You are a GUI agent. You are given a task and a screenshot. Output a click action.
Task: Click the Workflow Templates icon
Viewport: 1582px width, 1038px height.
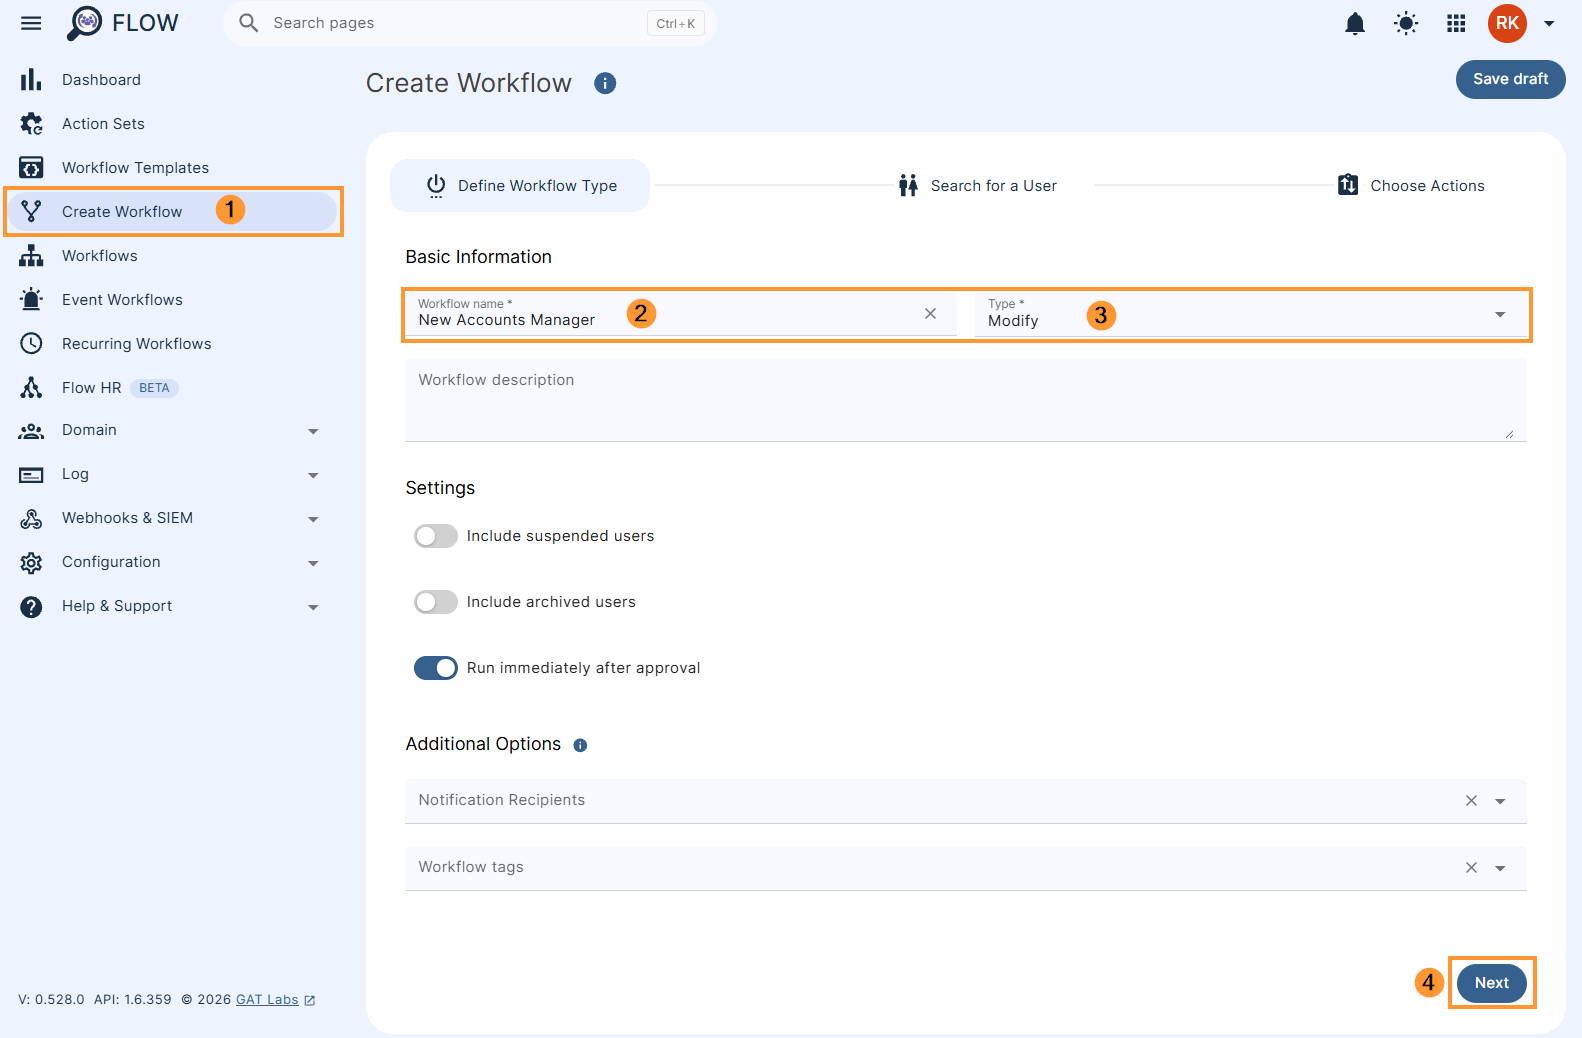point(31,168)
